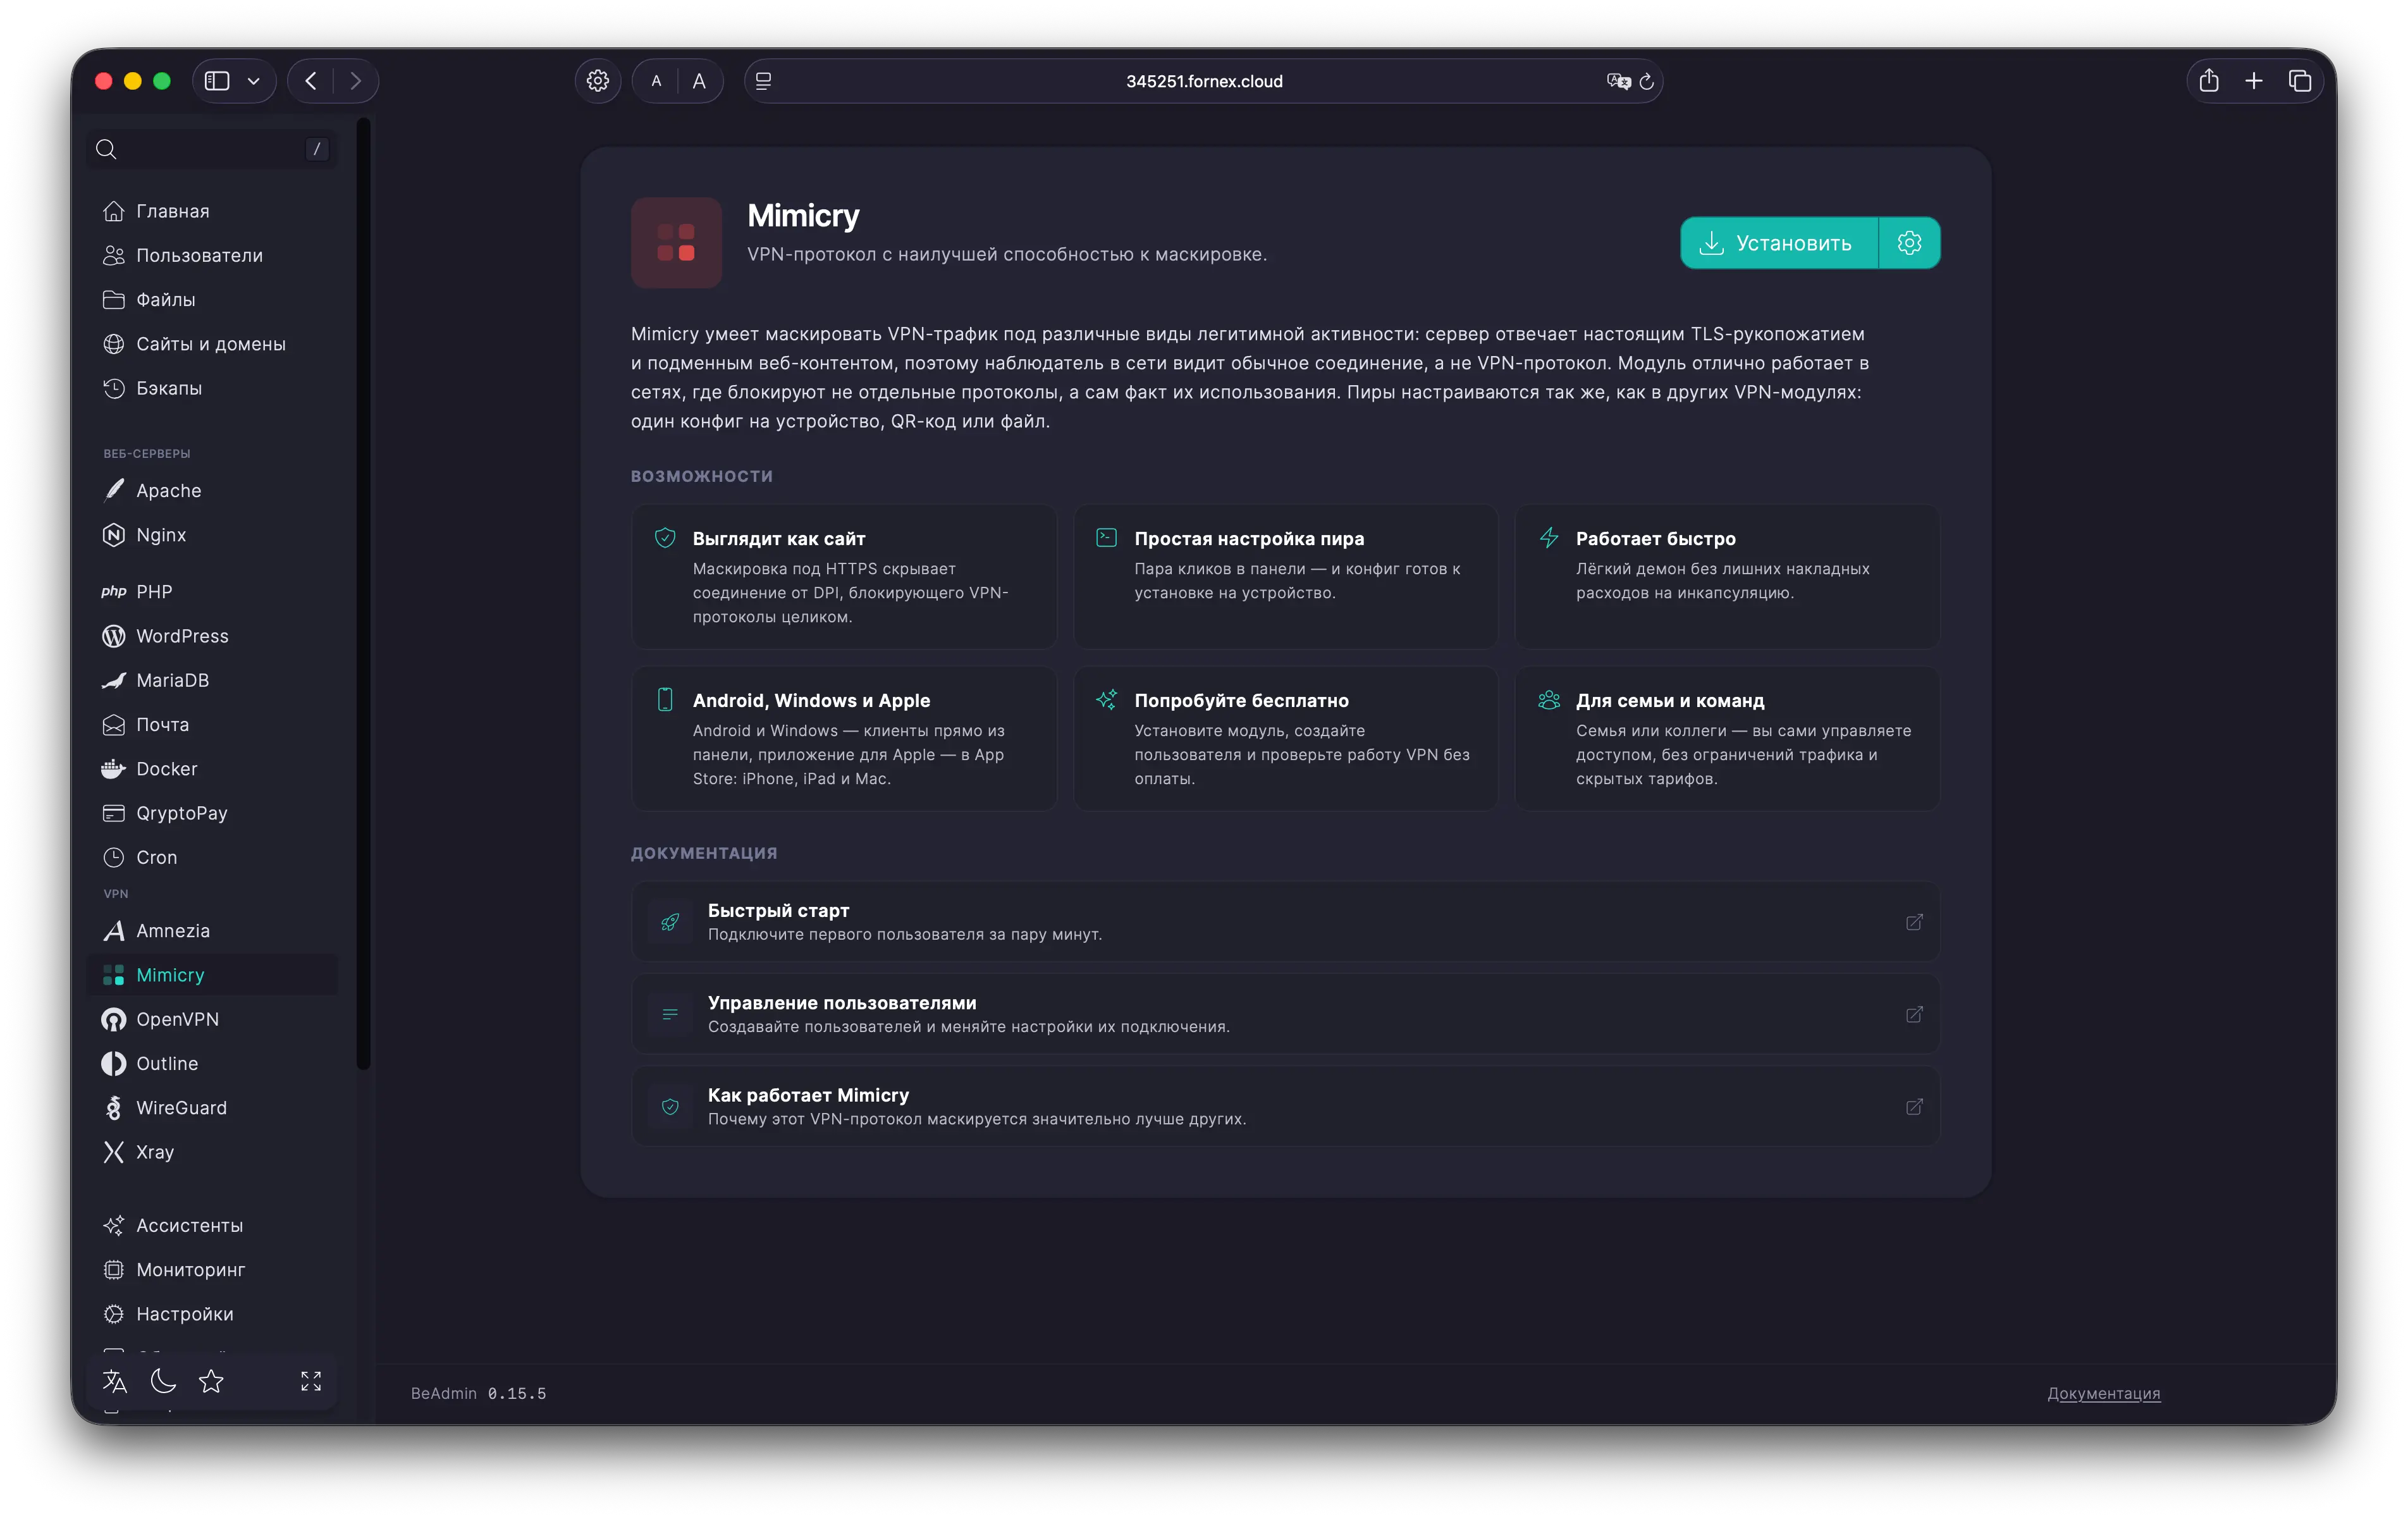Click the WireGuard logo icon
2408x1519 pixels.
114,1108
